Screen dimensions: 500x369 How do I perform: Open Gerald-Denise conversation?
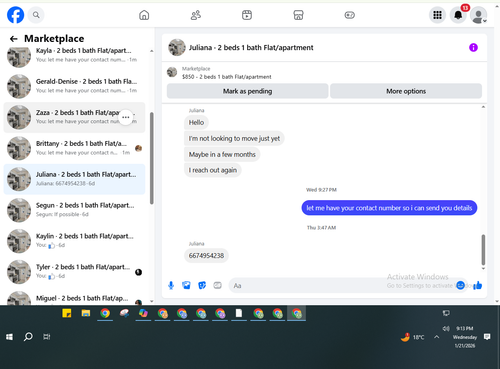click(74, 86)
